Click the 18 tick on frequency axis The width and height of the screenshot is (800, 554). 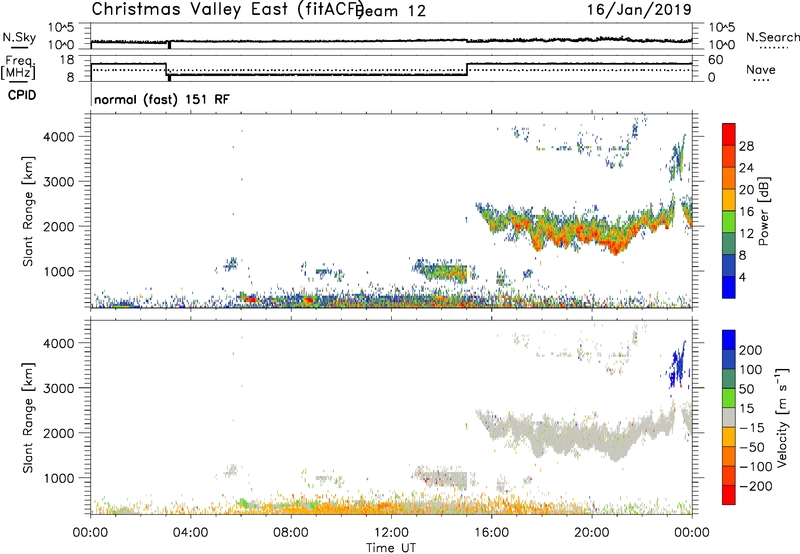66,60
